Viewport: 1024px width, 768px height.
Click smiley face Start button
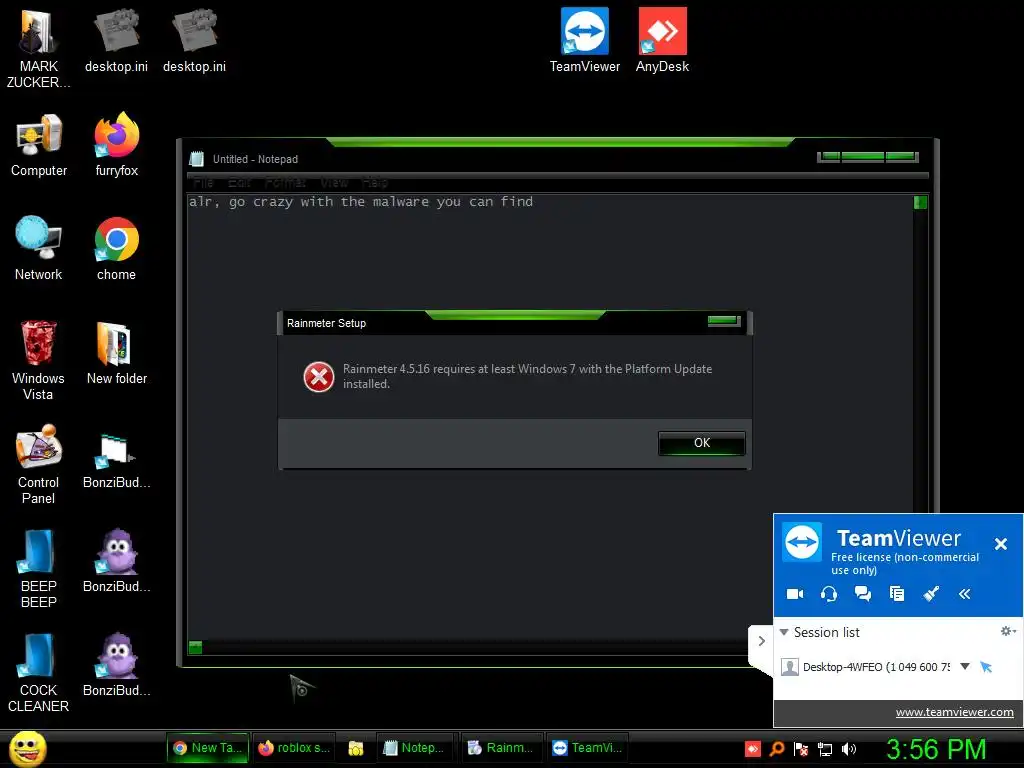point(27,748)
